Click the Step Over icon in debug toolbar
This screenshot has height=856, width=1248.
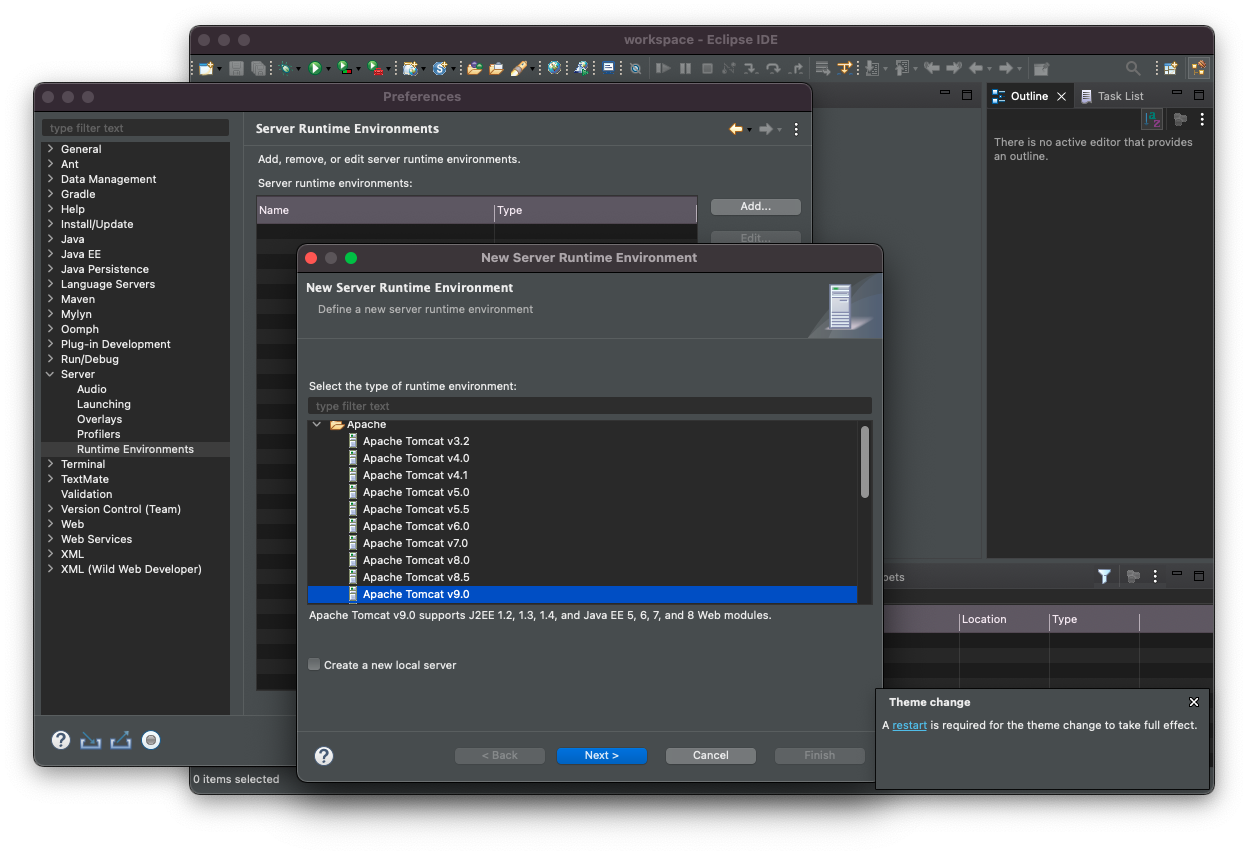(x=774, y=68)
